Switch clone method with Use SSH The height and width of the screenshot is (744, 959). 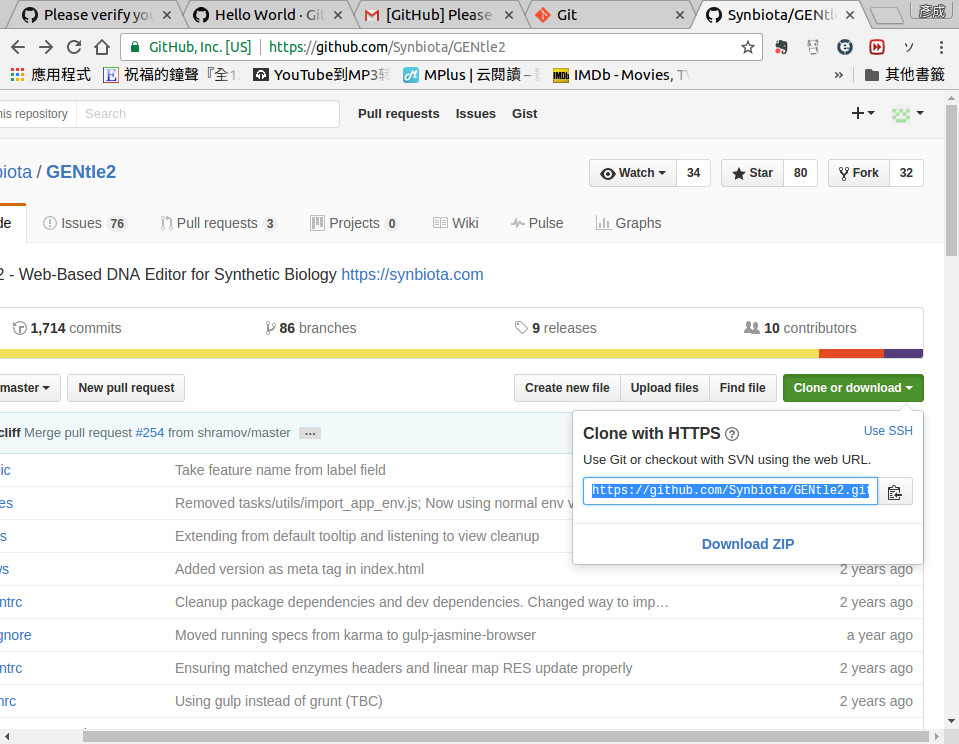pos(888,431)
